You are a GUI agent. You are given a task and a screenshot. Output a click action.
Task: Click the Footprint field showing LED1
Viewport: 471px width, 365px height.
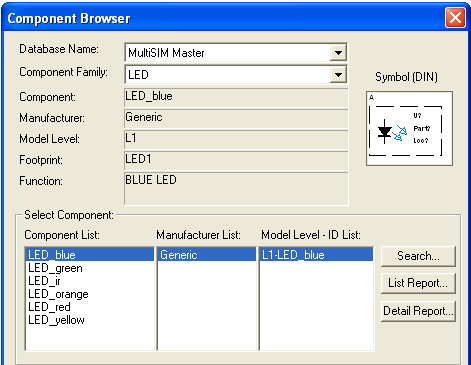236,160
